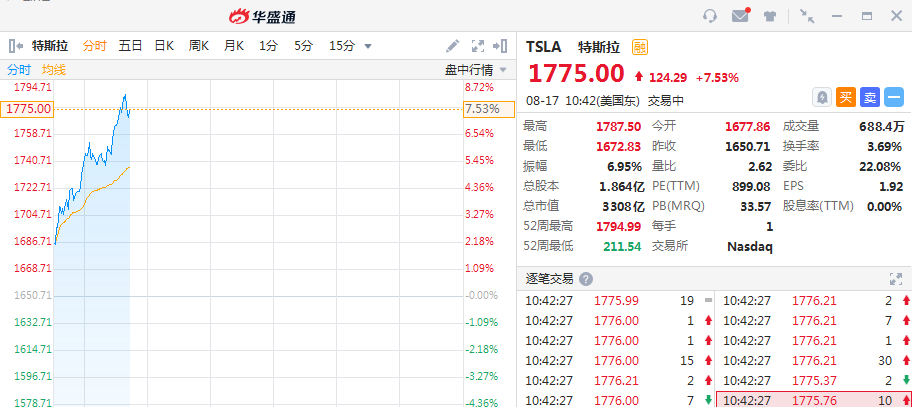Click the shrink window arrows icon

click(x=808, y=16)
